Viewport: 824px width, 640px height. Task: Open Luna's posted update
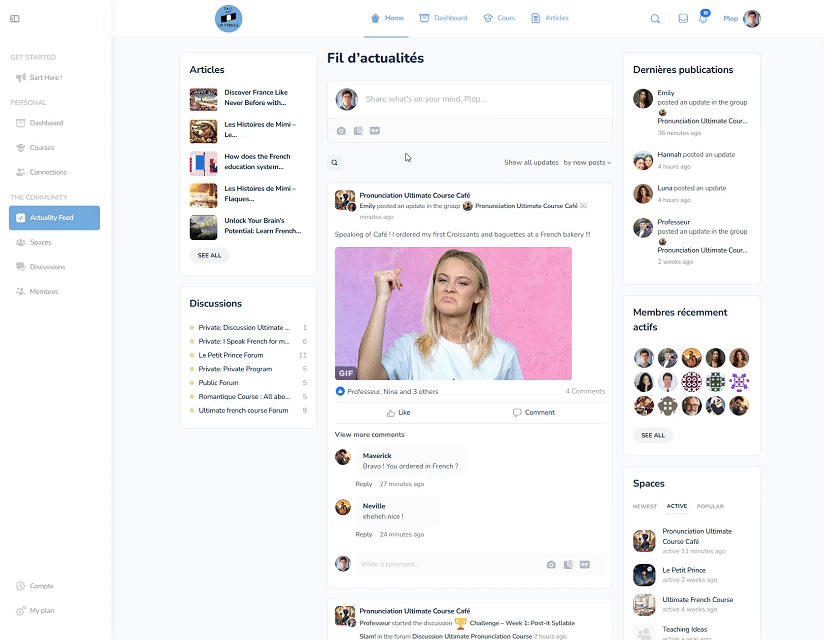point(692,189)
